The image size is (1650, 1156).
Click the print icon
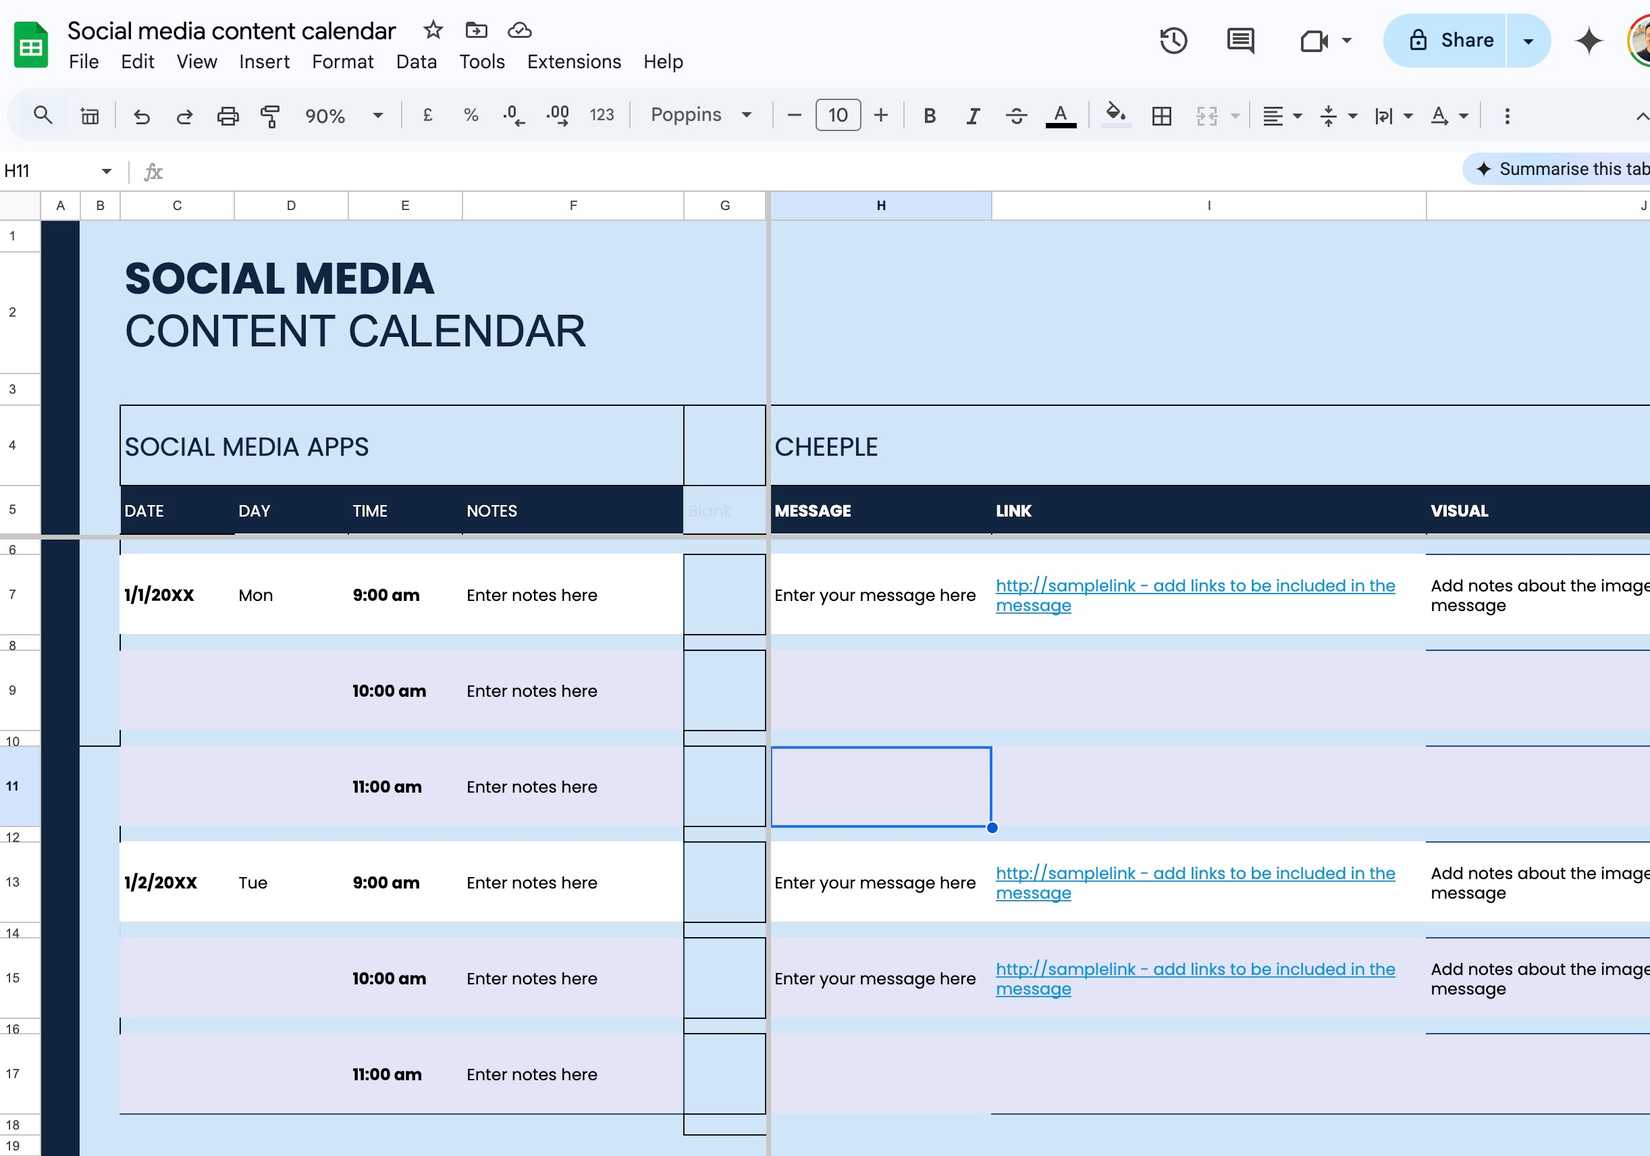click(x=227, y=115)
